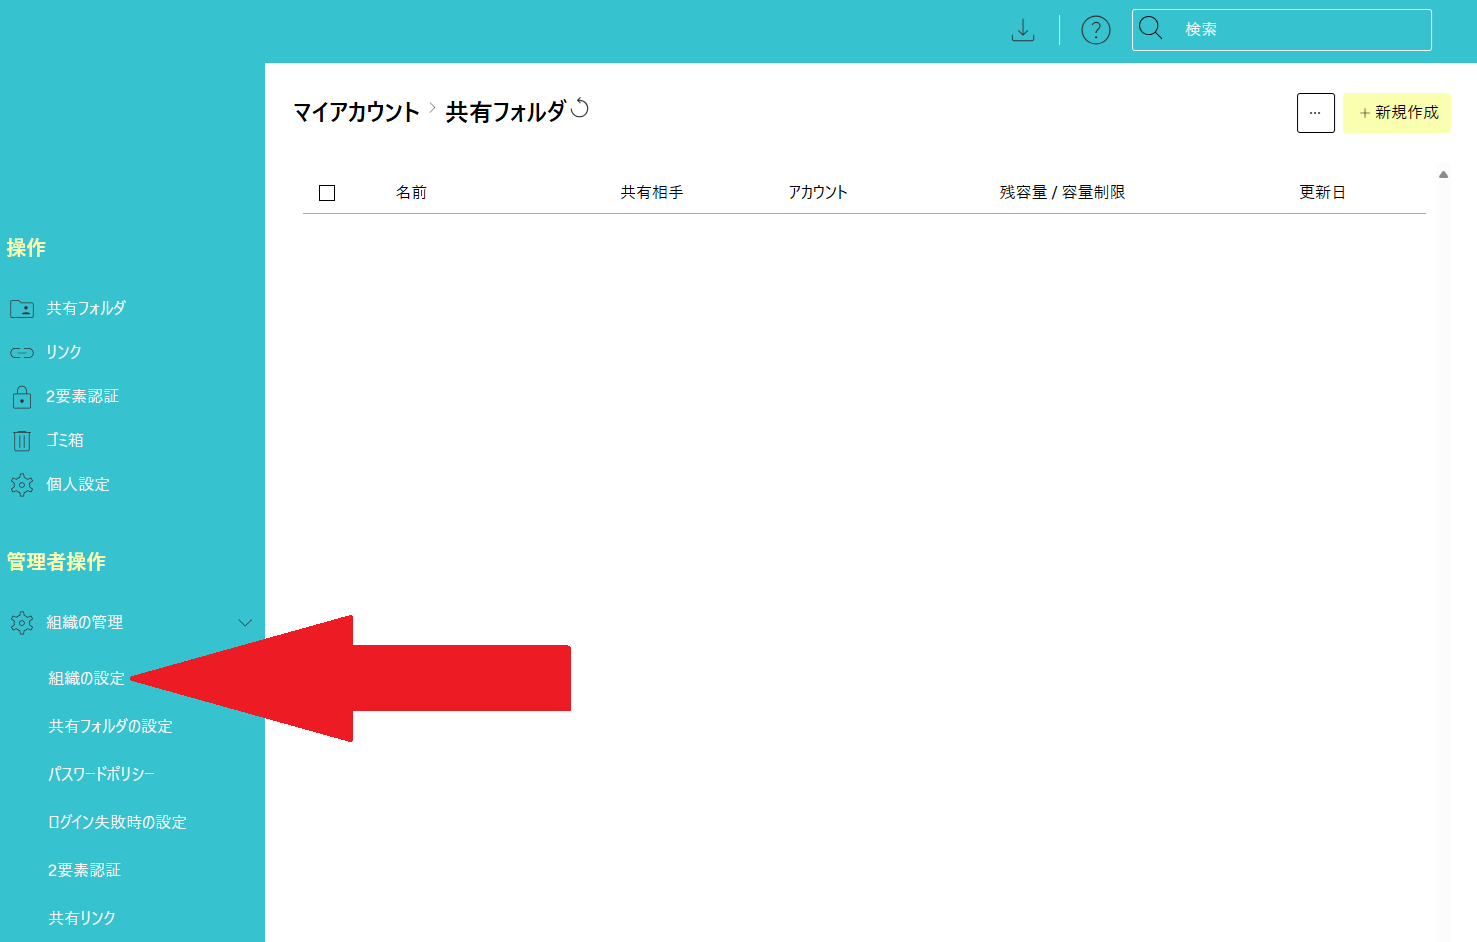The height and width of the screenshot is (942, 1477).
Task: Open help via question mark icon
Action: pyautogui.click(x=1096, y=30)
